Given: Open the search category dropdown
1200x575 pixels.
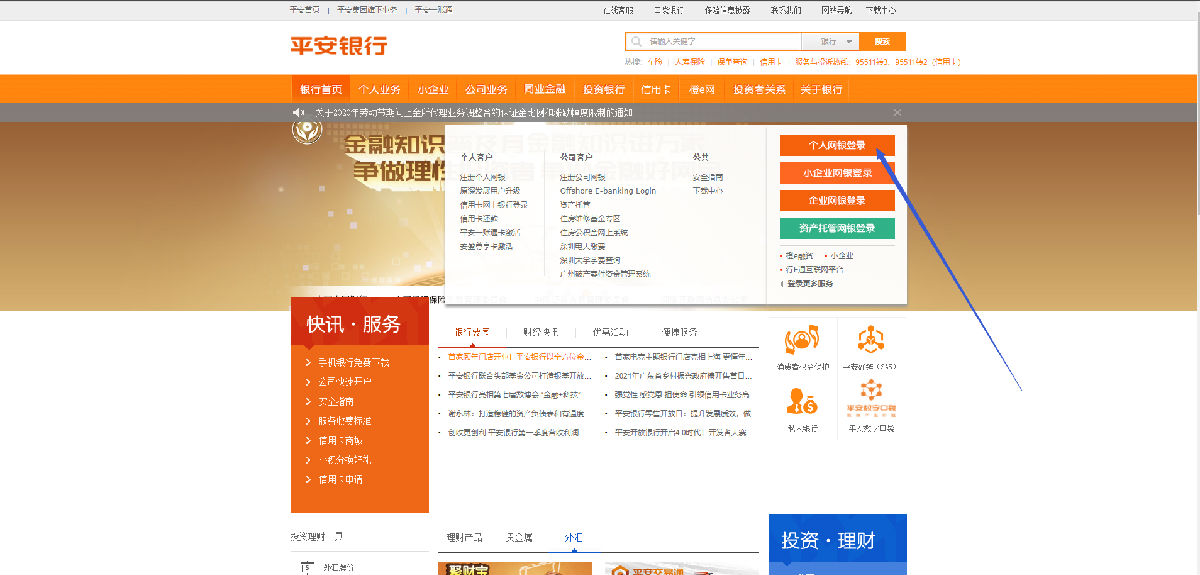Looking at the screenshot, I should coord(831,42).
